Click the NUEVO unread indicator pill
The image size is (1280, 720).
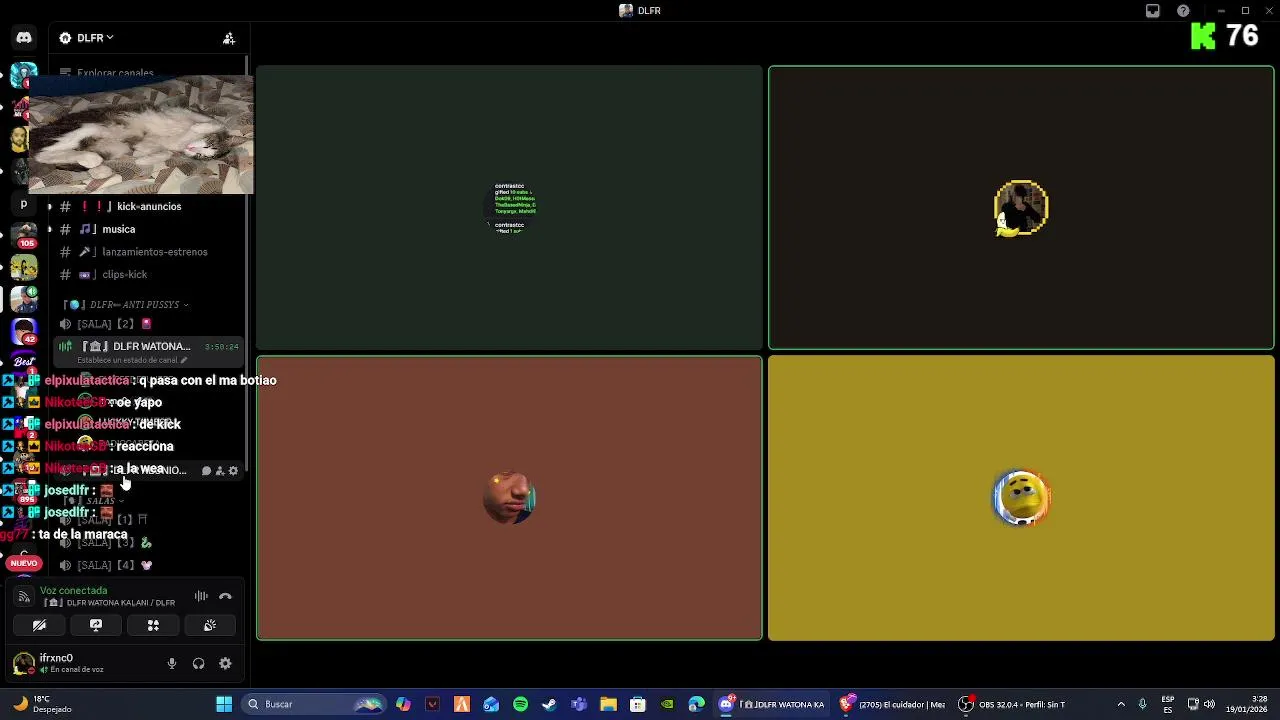[24, 563]
